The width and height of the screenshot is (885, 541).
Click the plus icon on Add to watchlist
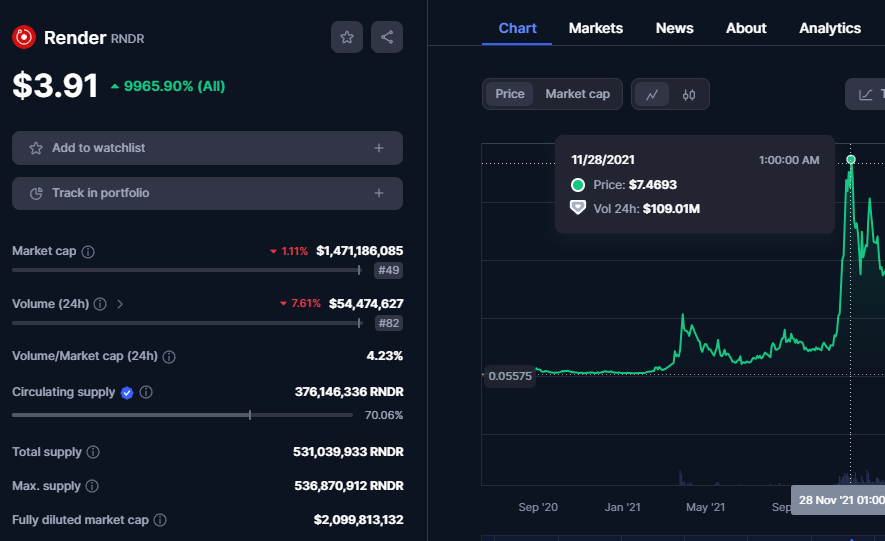[x=379, y=148]
